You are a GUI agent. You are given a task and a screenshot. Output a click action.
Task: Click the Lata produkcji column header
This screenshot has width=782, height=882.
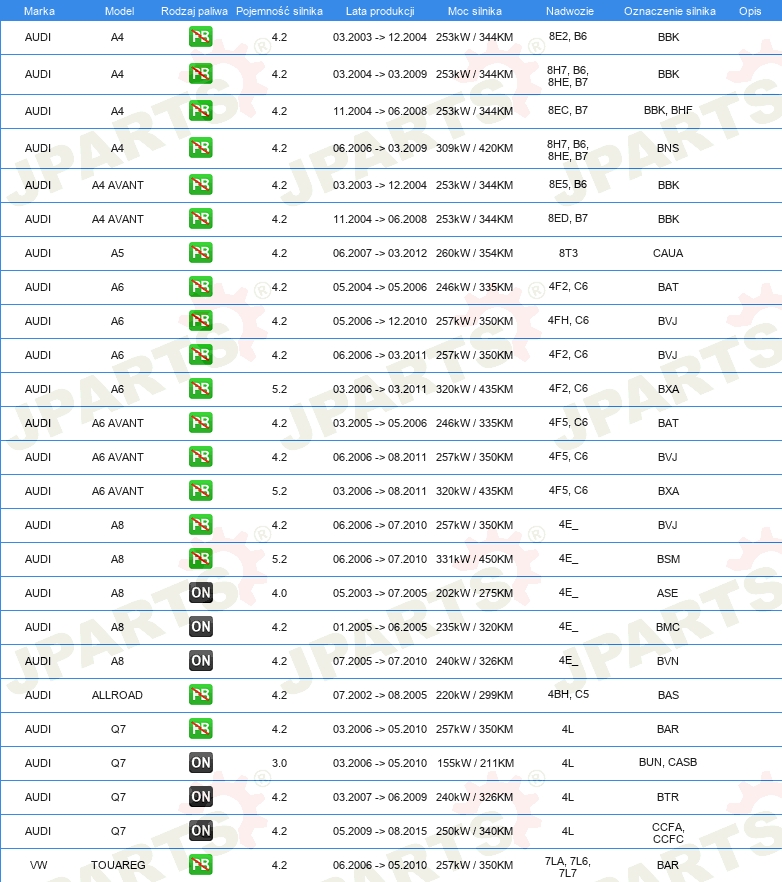point(380,11)
